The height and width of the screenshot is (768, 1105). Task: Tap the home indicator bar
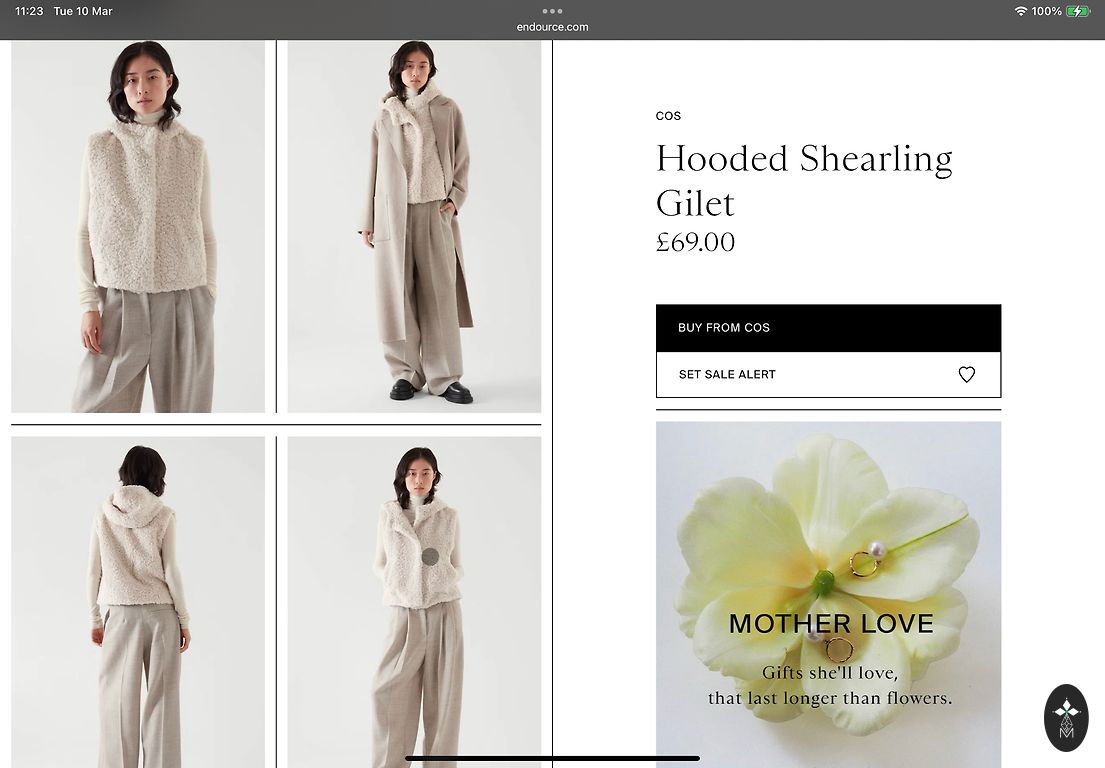click(552, 758)
